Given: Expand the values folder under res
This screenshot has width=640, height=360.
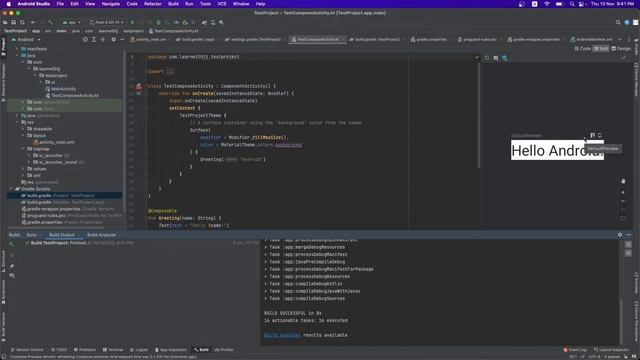Looking at the screenshot, I should (23, 169).
